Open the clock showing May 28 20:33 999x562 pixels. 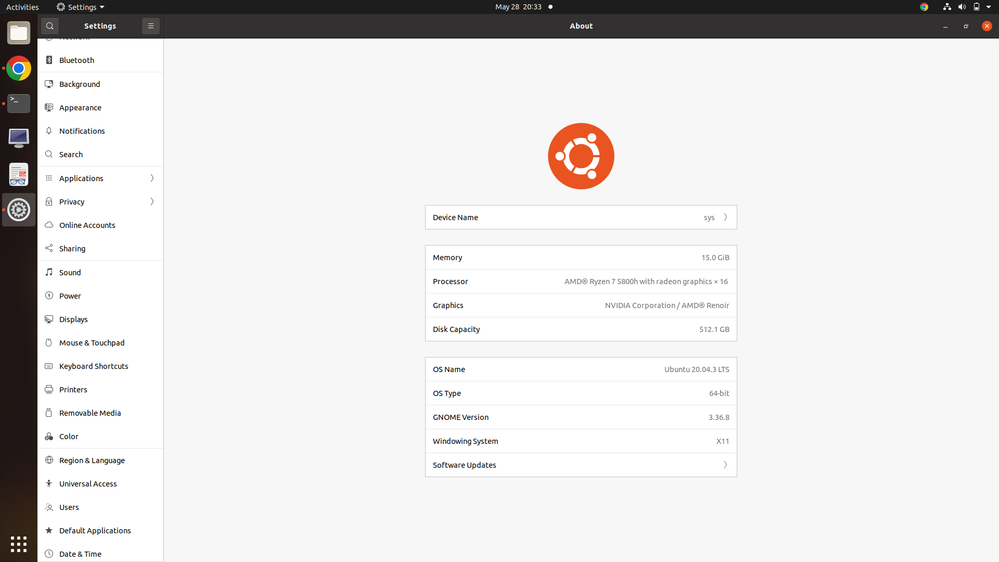(518, 7)
